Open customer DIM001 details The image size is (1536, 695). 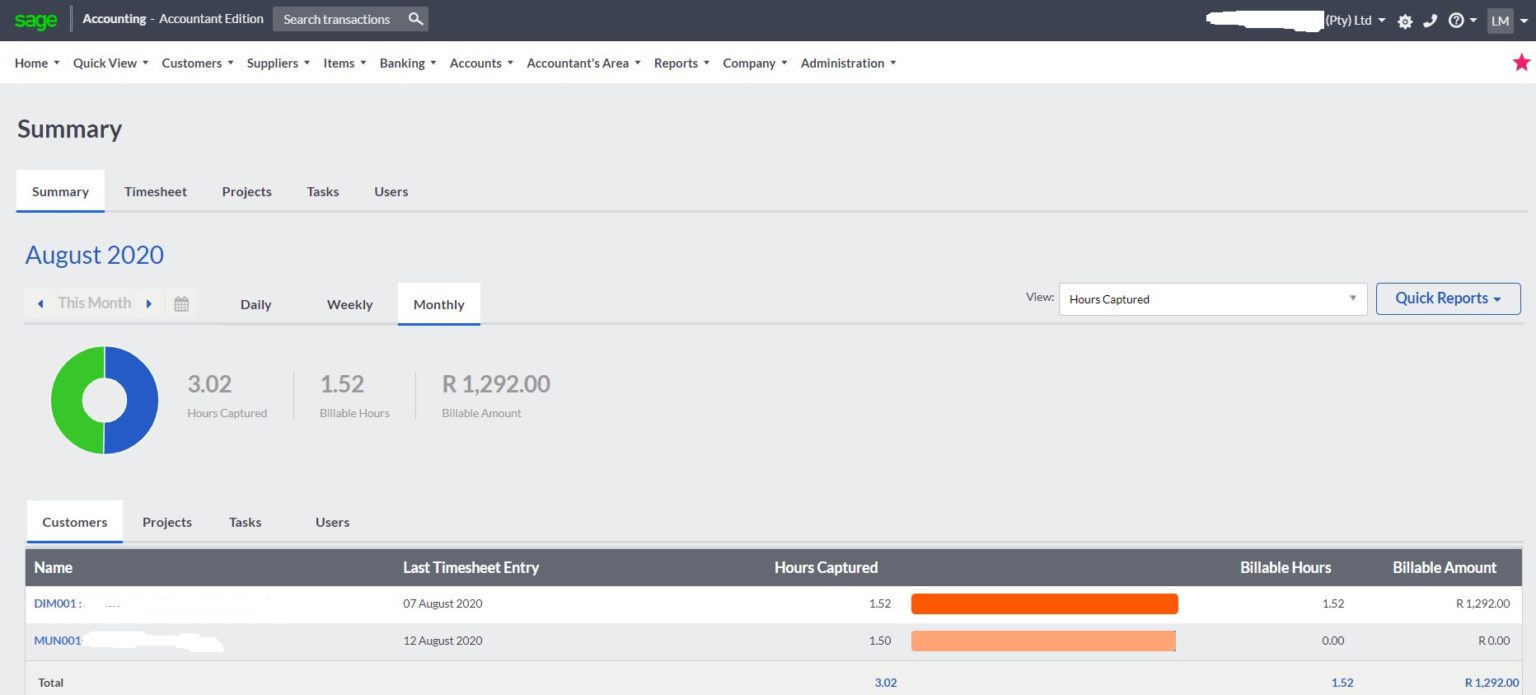click(x=57, y=603)
